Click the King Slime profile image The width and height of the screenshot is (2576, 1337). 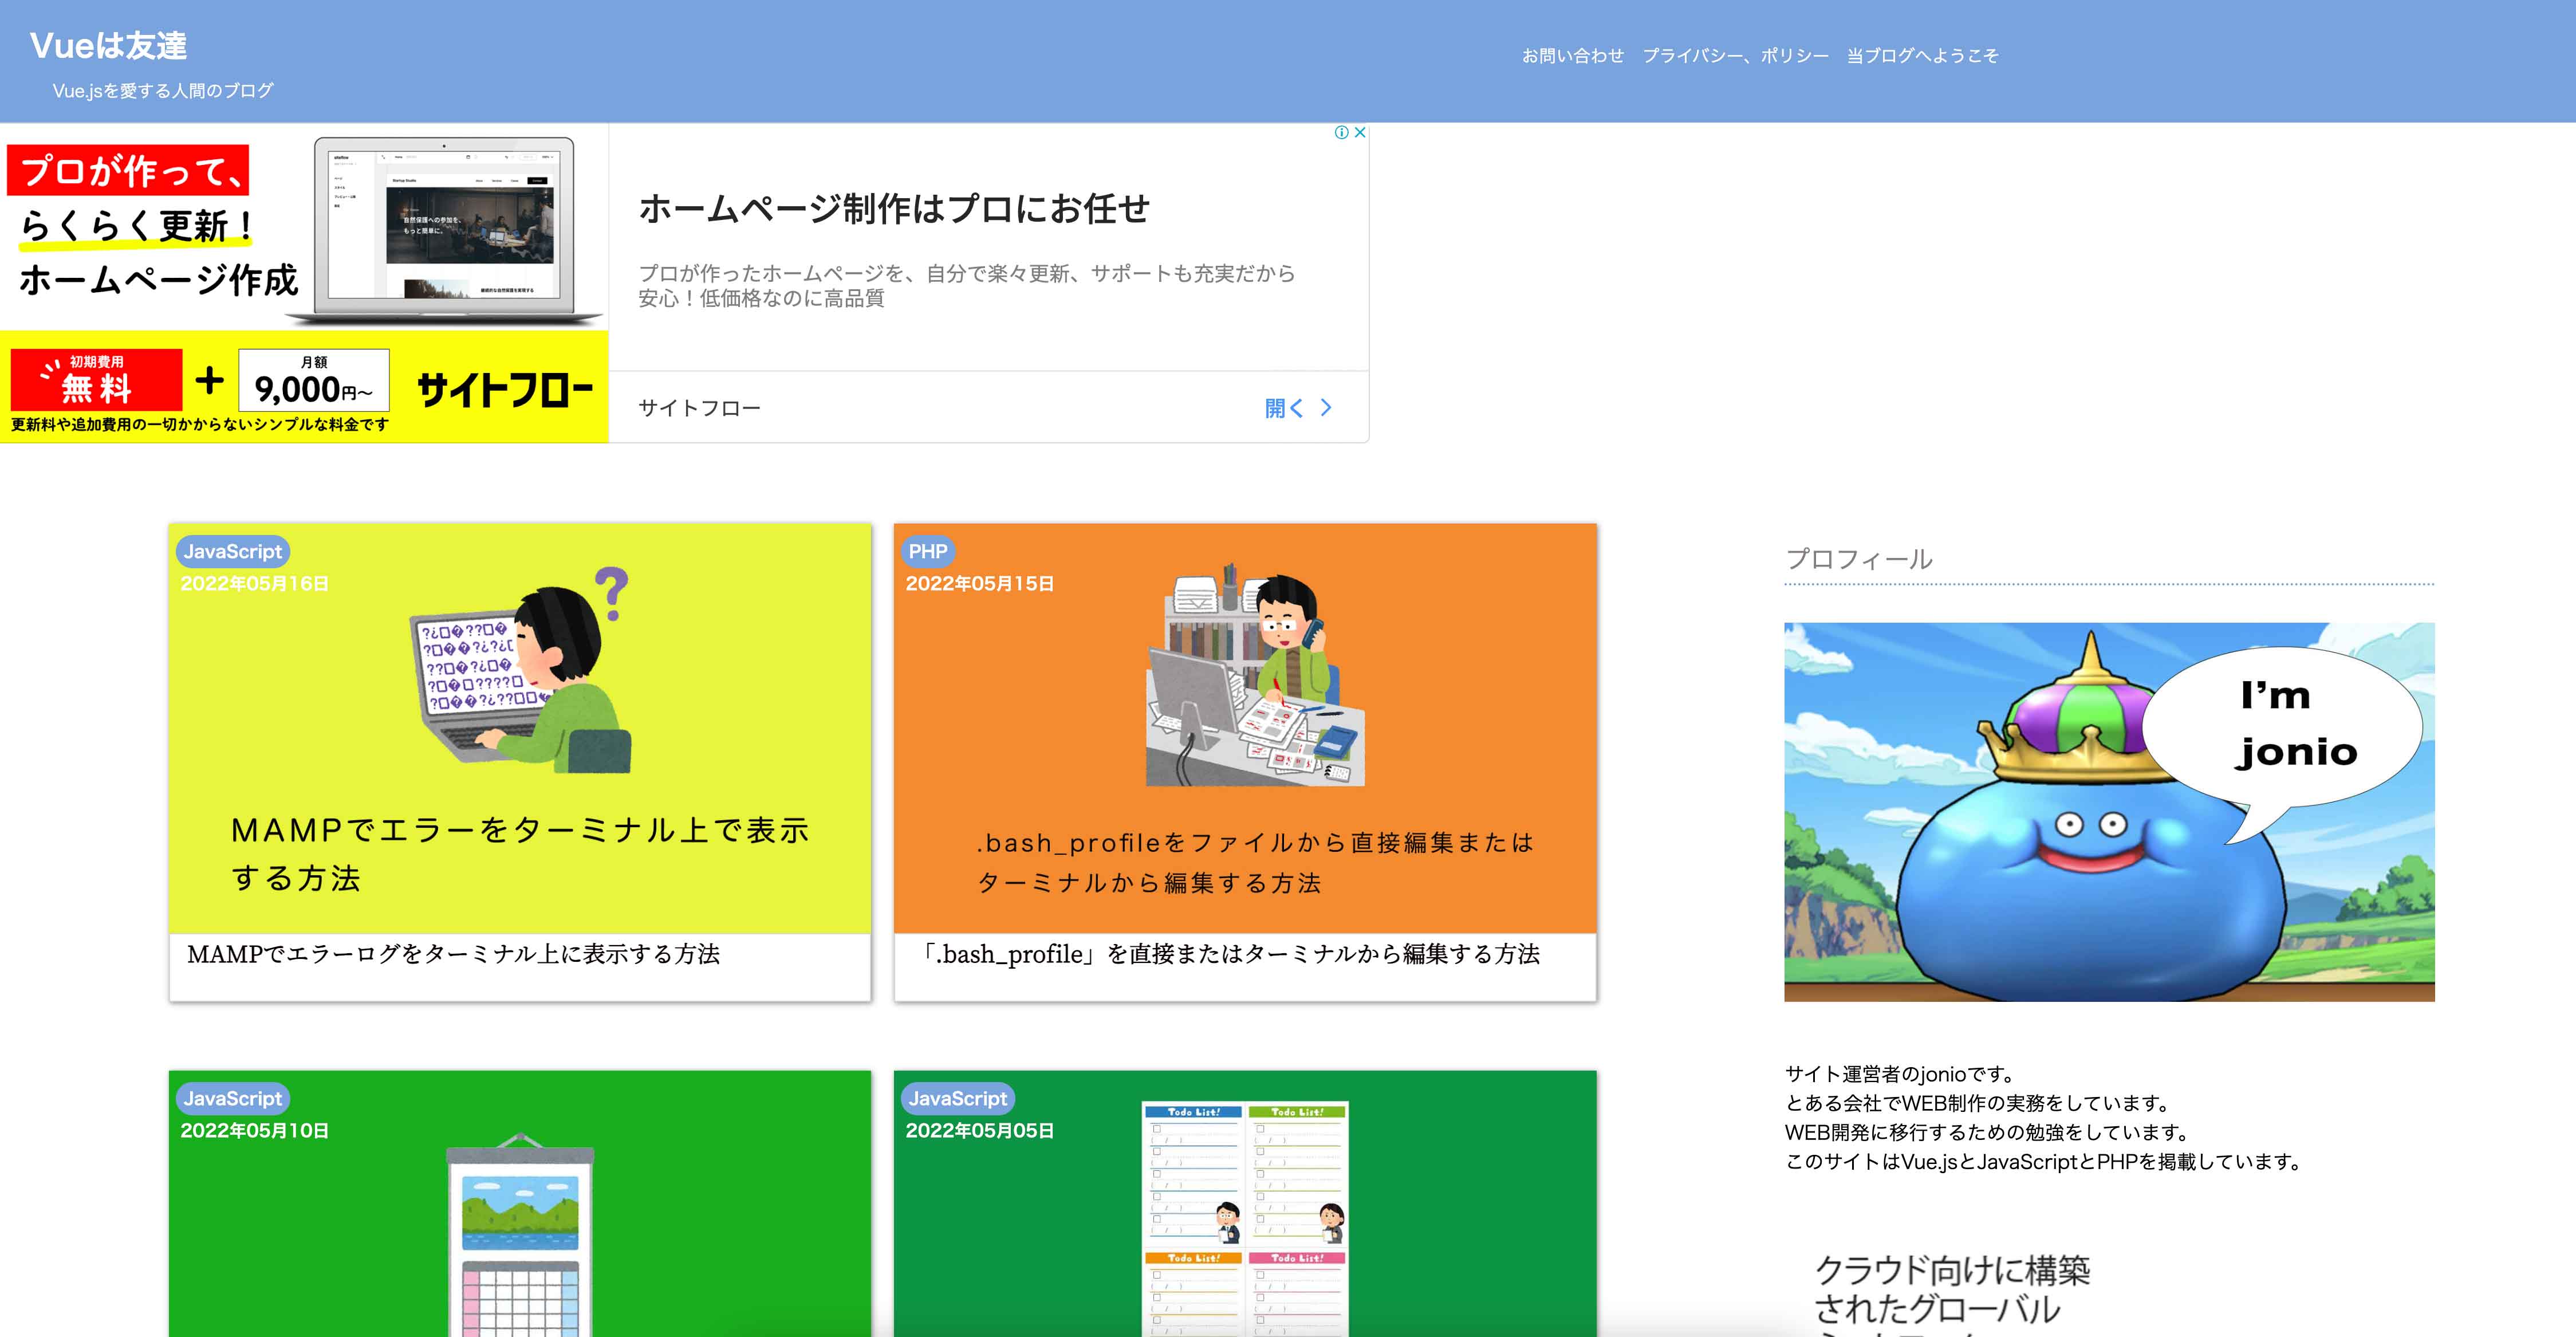[x=2108, y=812]
